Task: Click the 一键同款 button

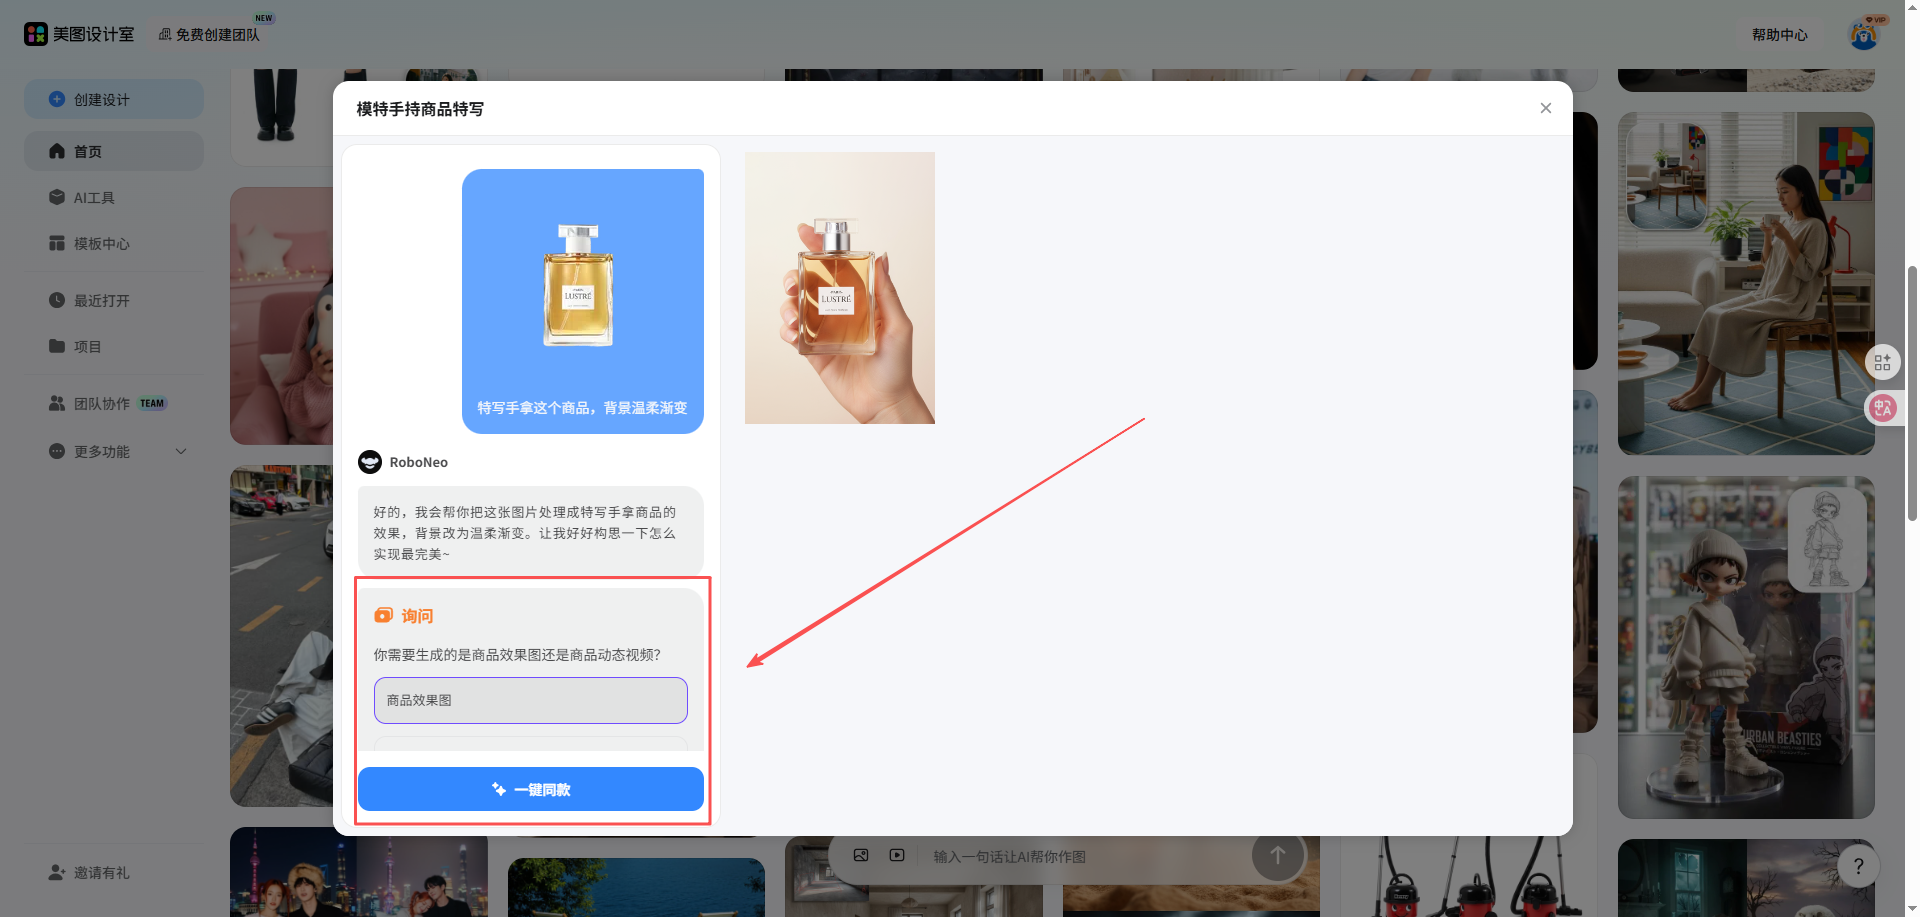Action: point(531,789)
